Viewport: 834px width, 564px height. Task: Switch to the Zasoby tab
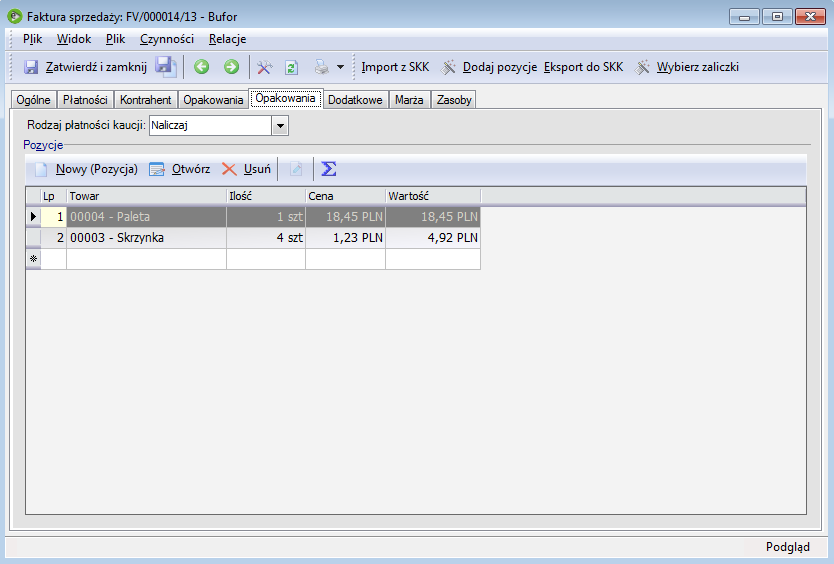point(454,100)
